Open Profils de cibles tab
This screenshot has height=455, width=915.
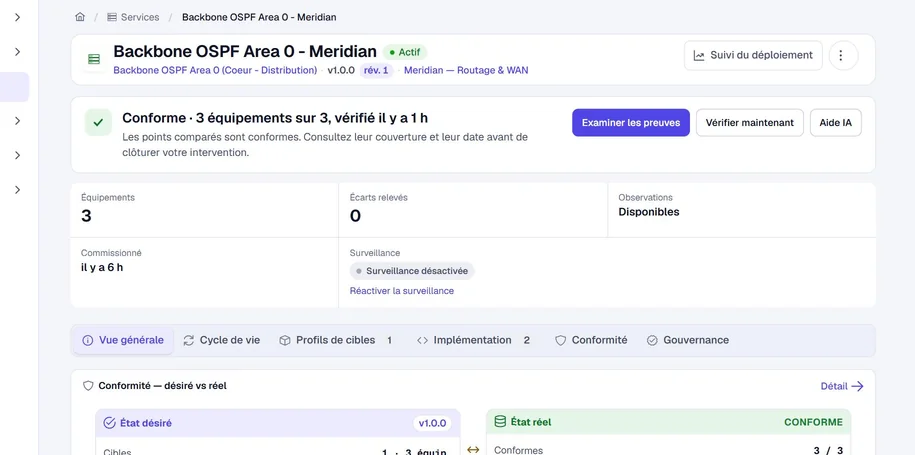[x=336, y=340]
